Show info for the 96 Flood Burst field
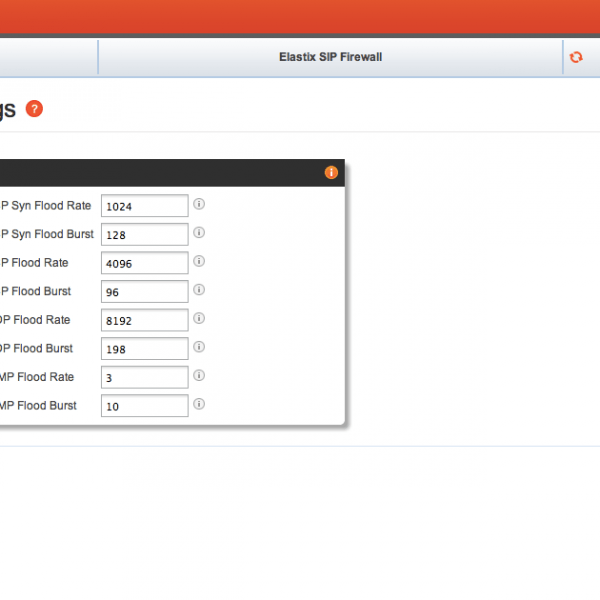Image resolution: width=600 pixels, height=600 pixels. 199,290
